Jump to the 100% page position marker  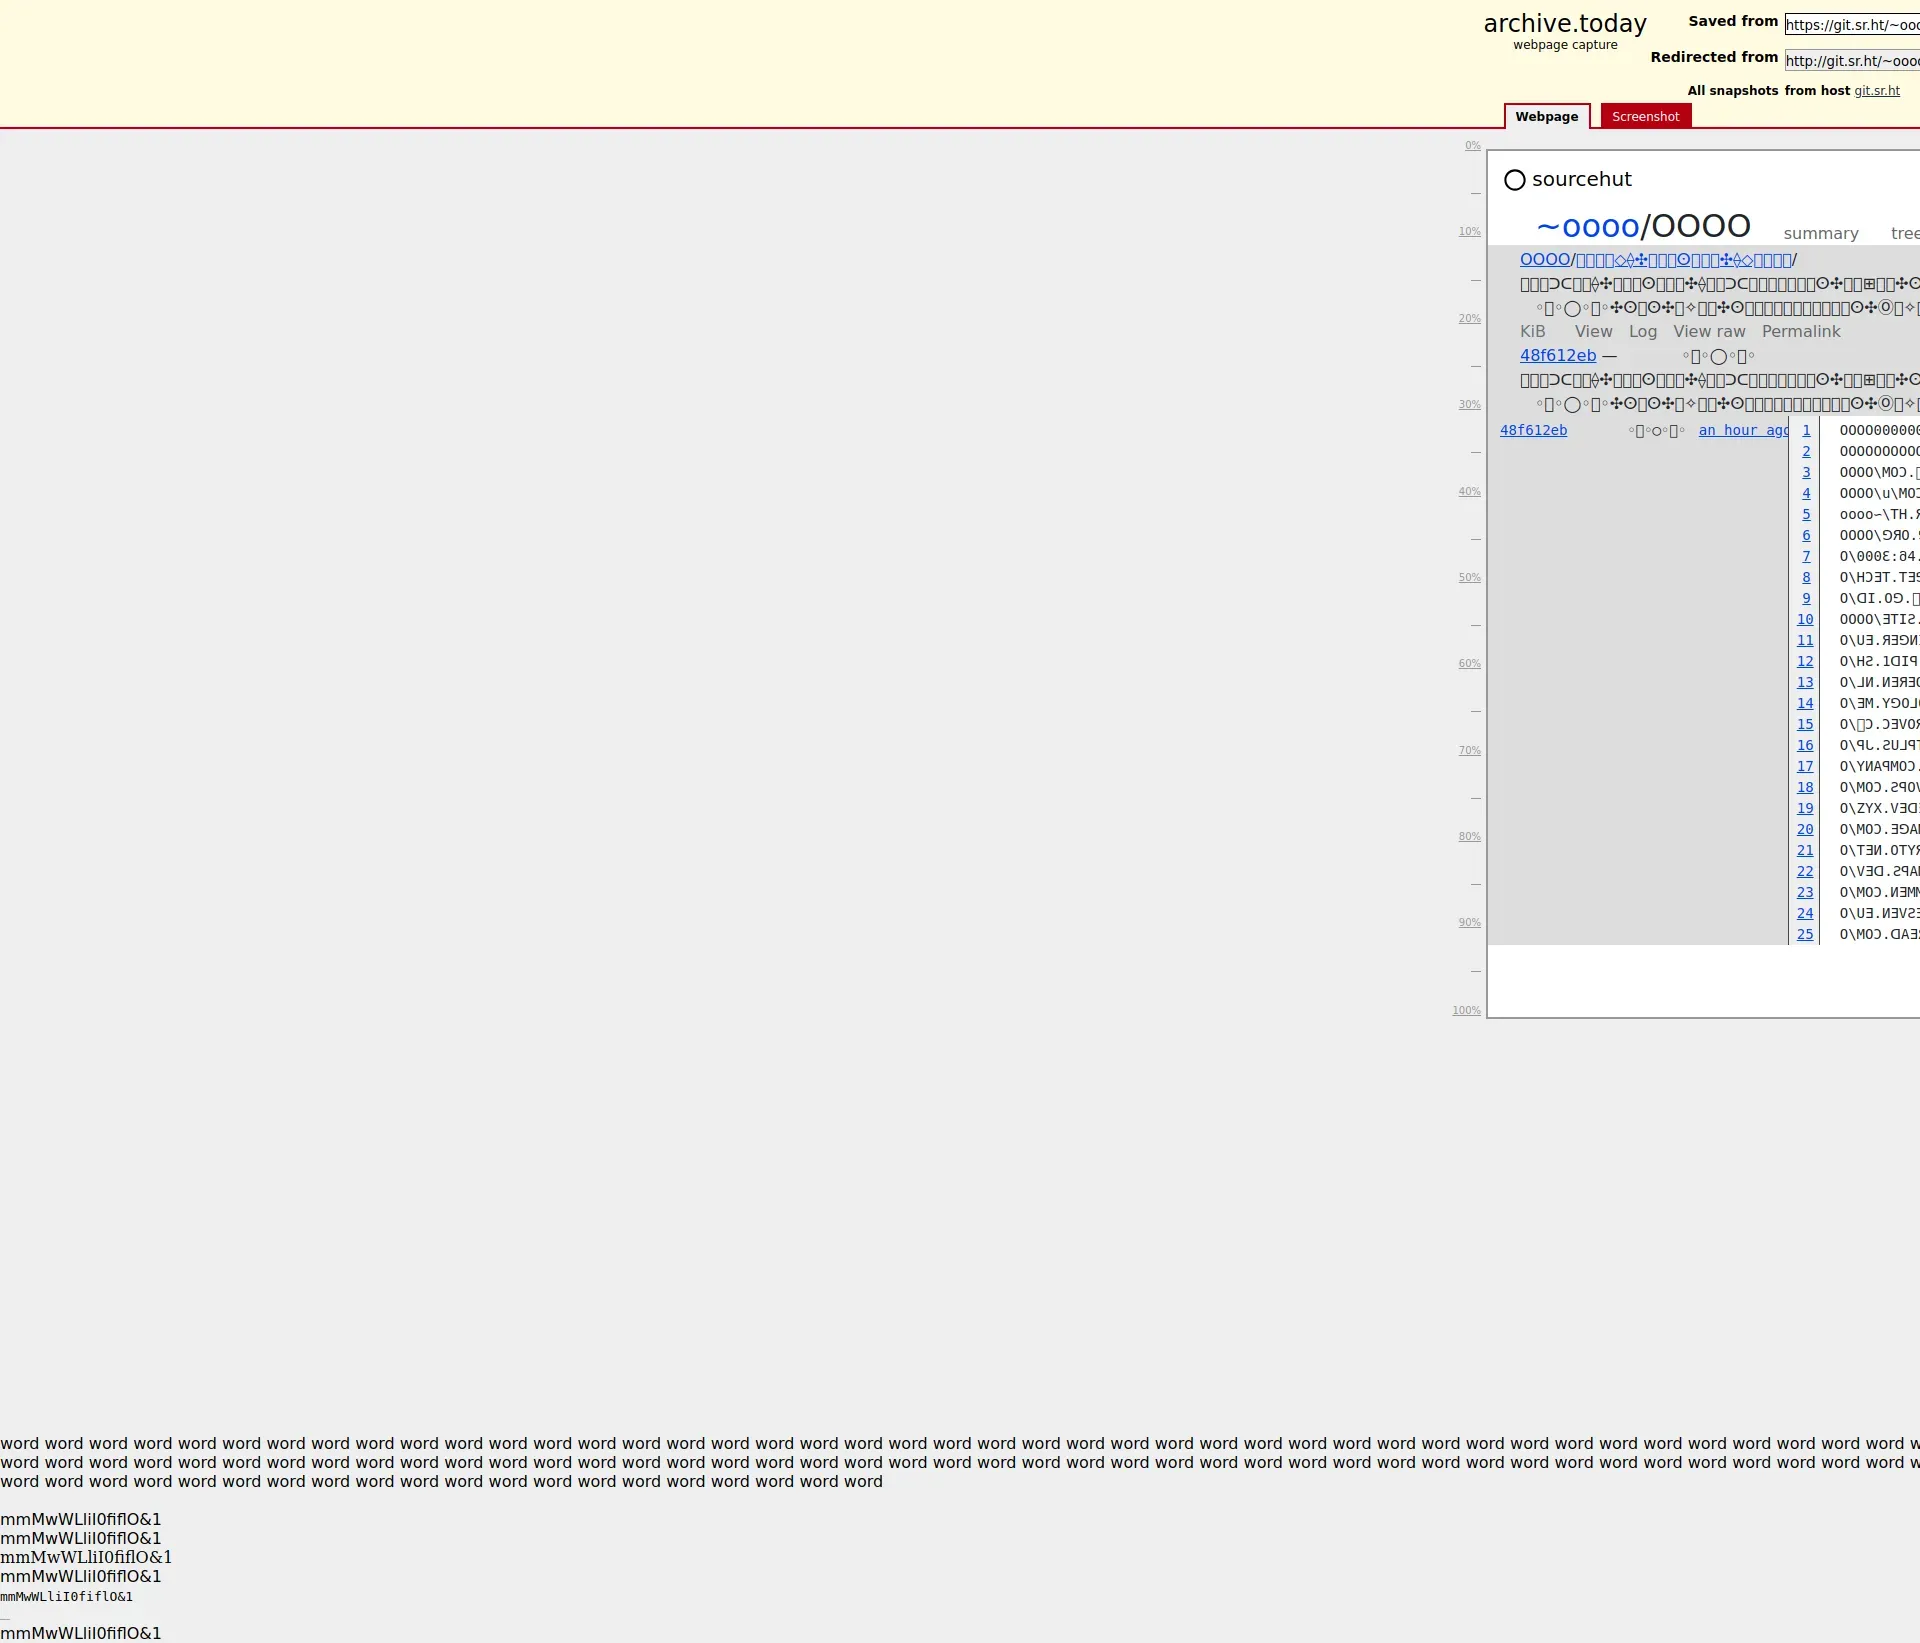[1466, 1011]
